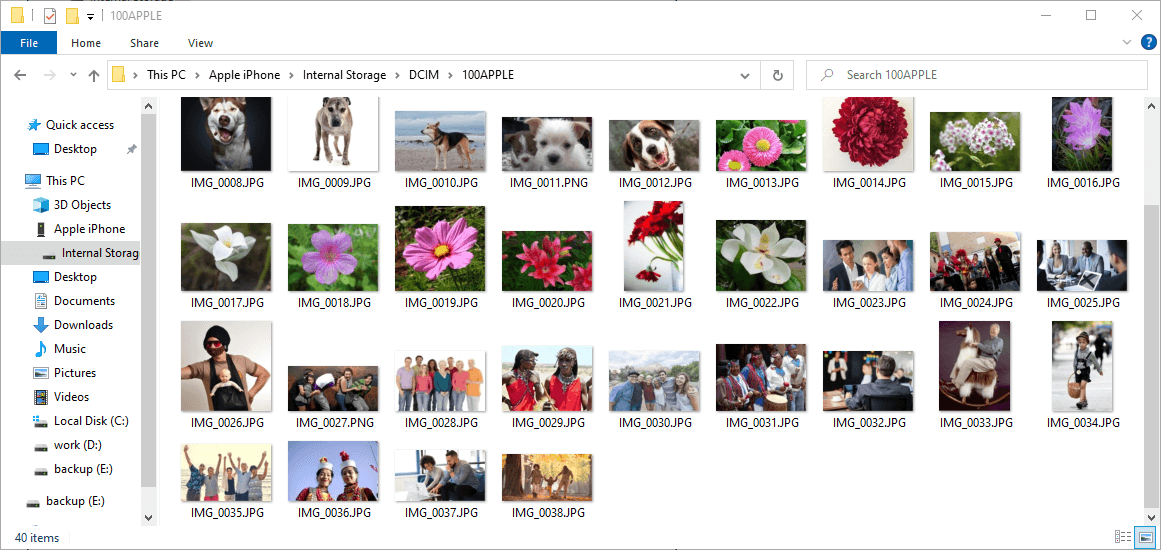Click Internal Storage breadcrumb in address bar
The width and height of the screenshot is (1161, 550).
click(344, 75)
